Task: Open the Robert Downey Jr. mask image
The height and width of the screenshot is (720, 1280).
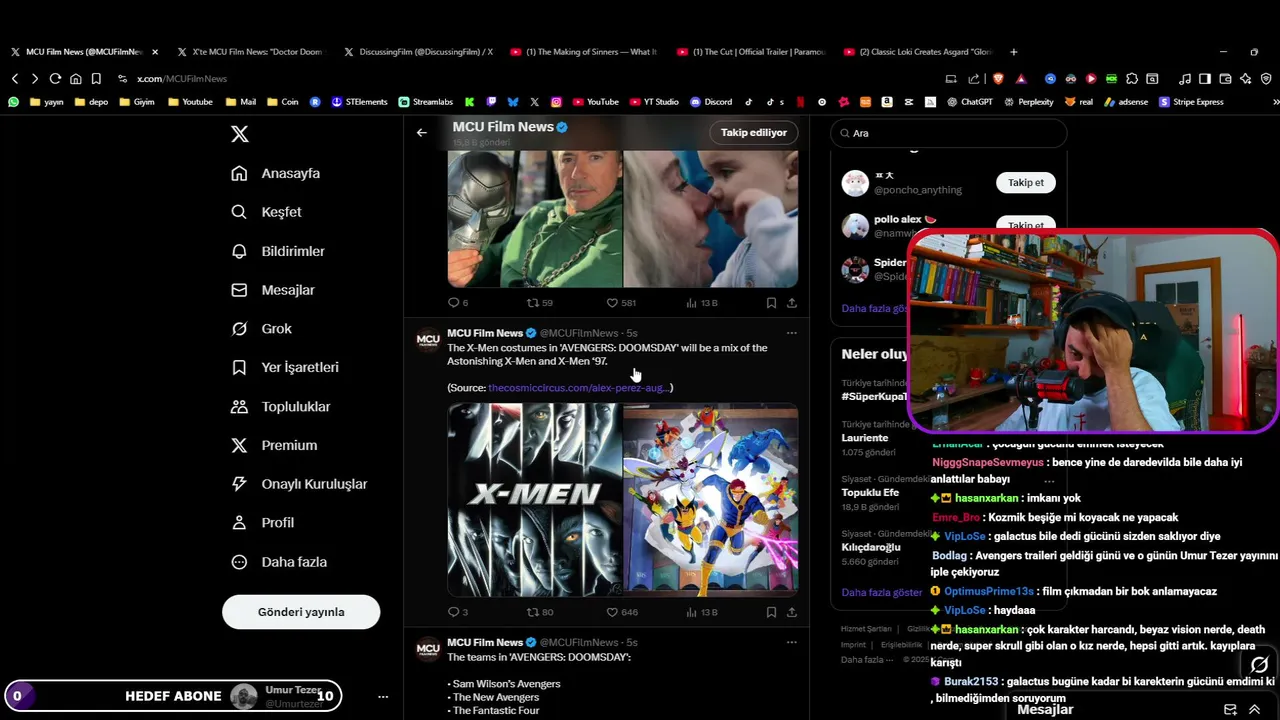Action: tap(534, 219)
